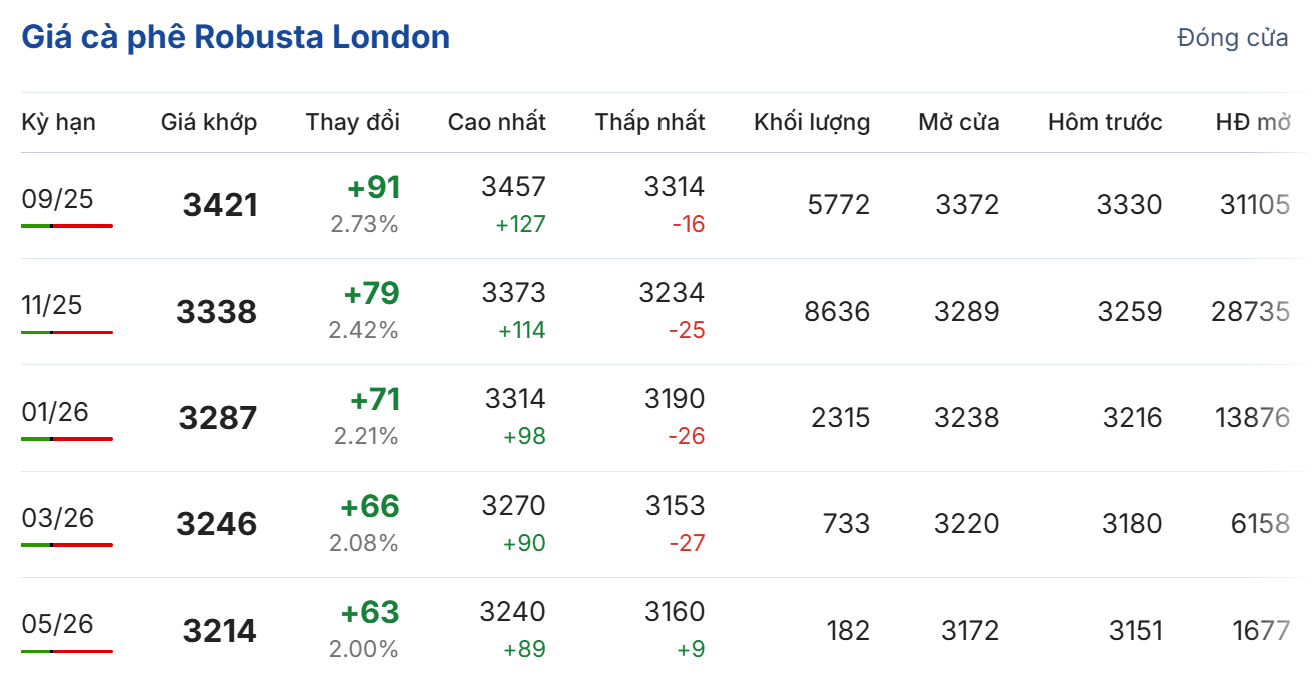Click the "Thấp nhất" column header
Viewport: 1316px width, 684px height.
click(x=650, y=122)
